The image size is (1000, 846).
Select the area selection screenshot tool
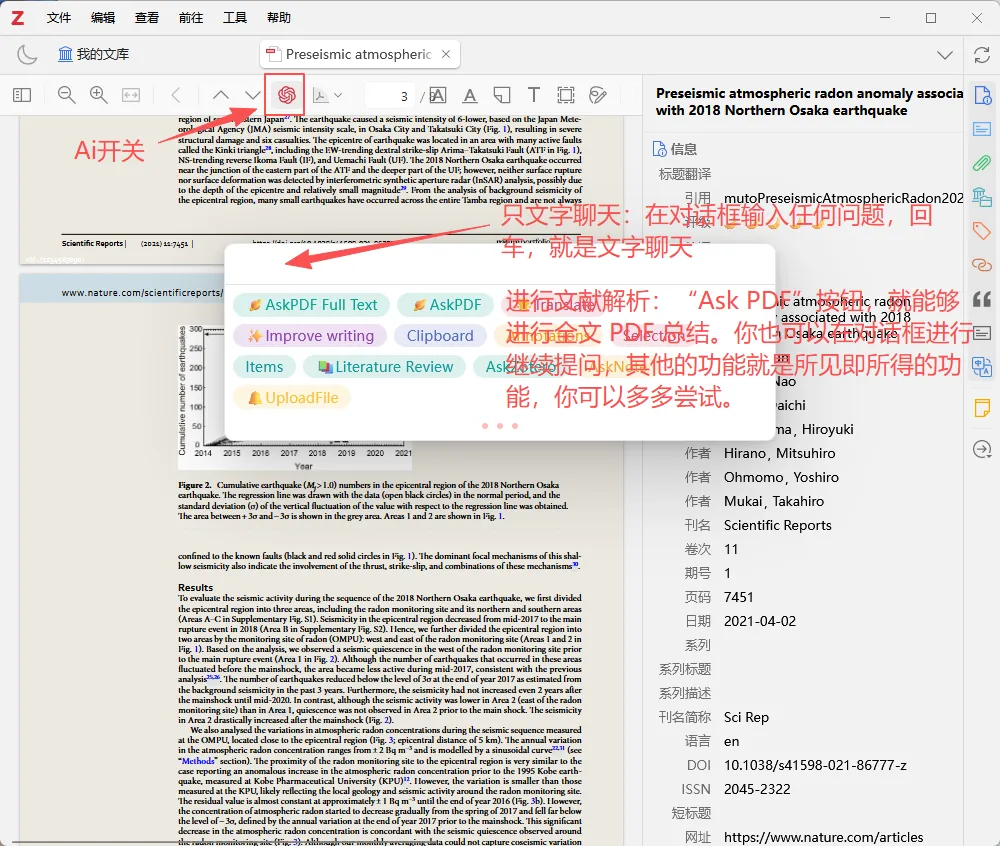pos(565,95)
